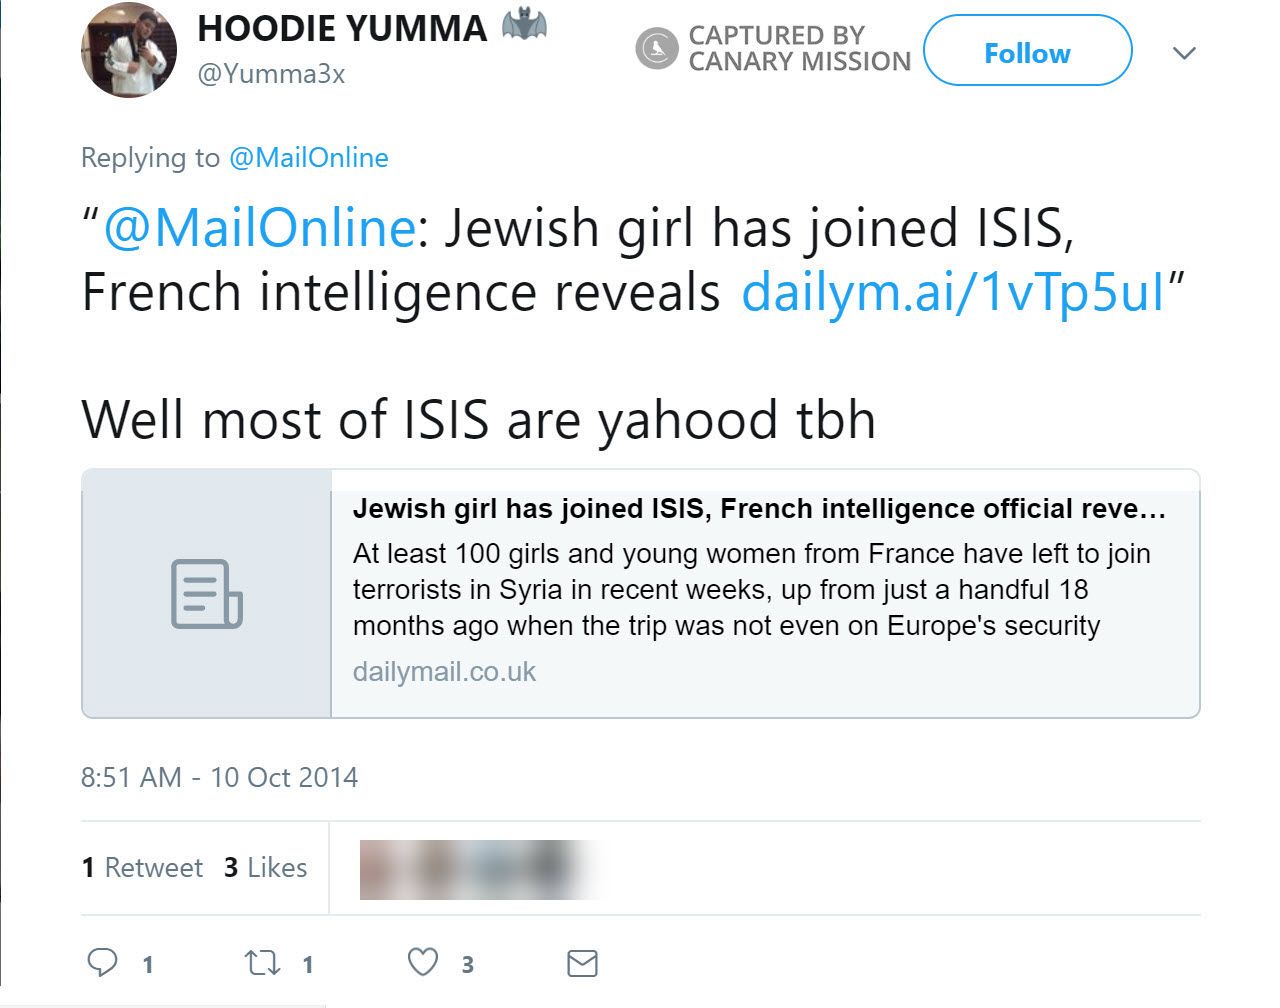Click the reply speech bubble icon
Image resolution: width=1280 pixels, height=1008 pixels.
click(103, 962)
